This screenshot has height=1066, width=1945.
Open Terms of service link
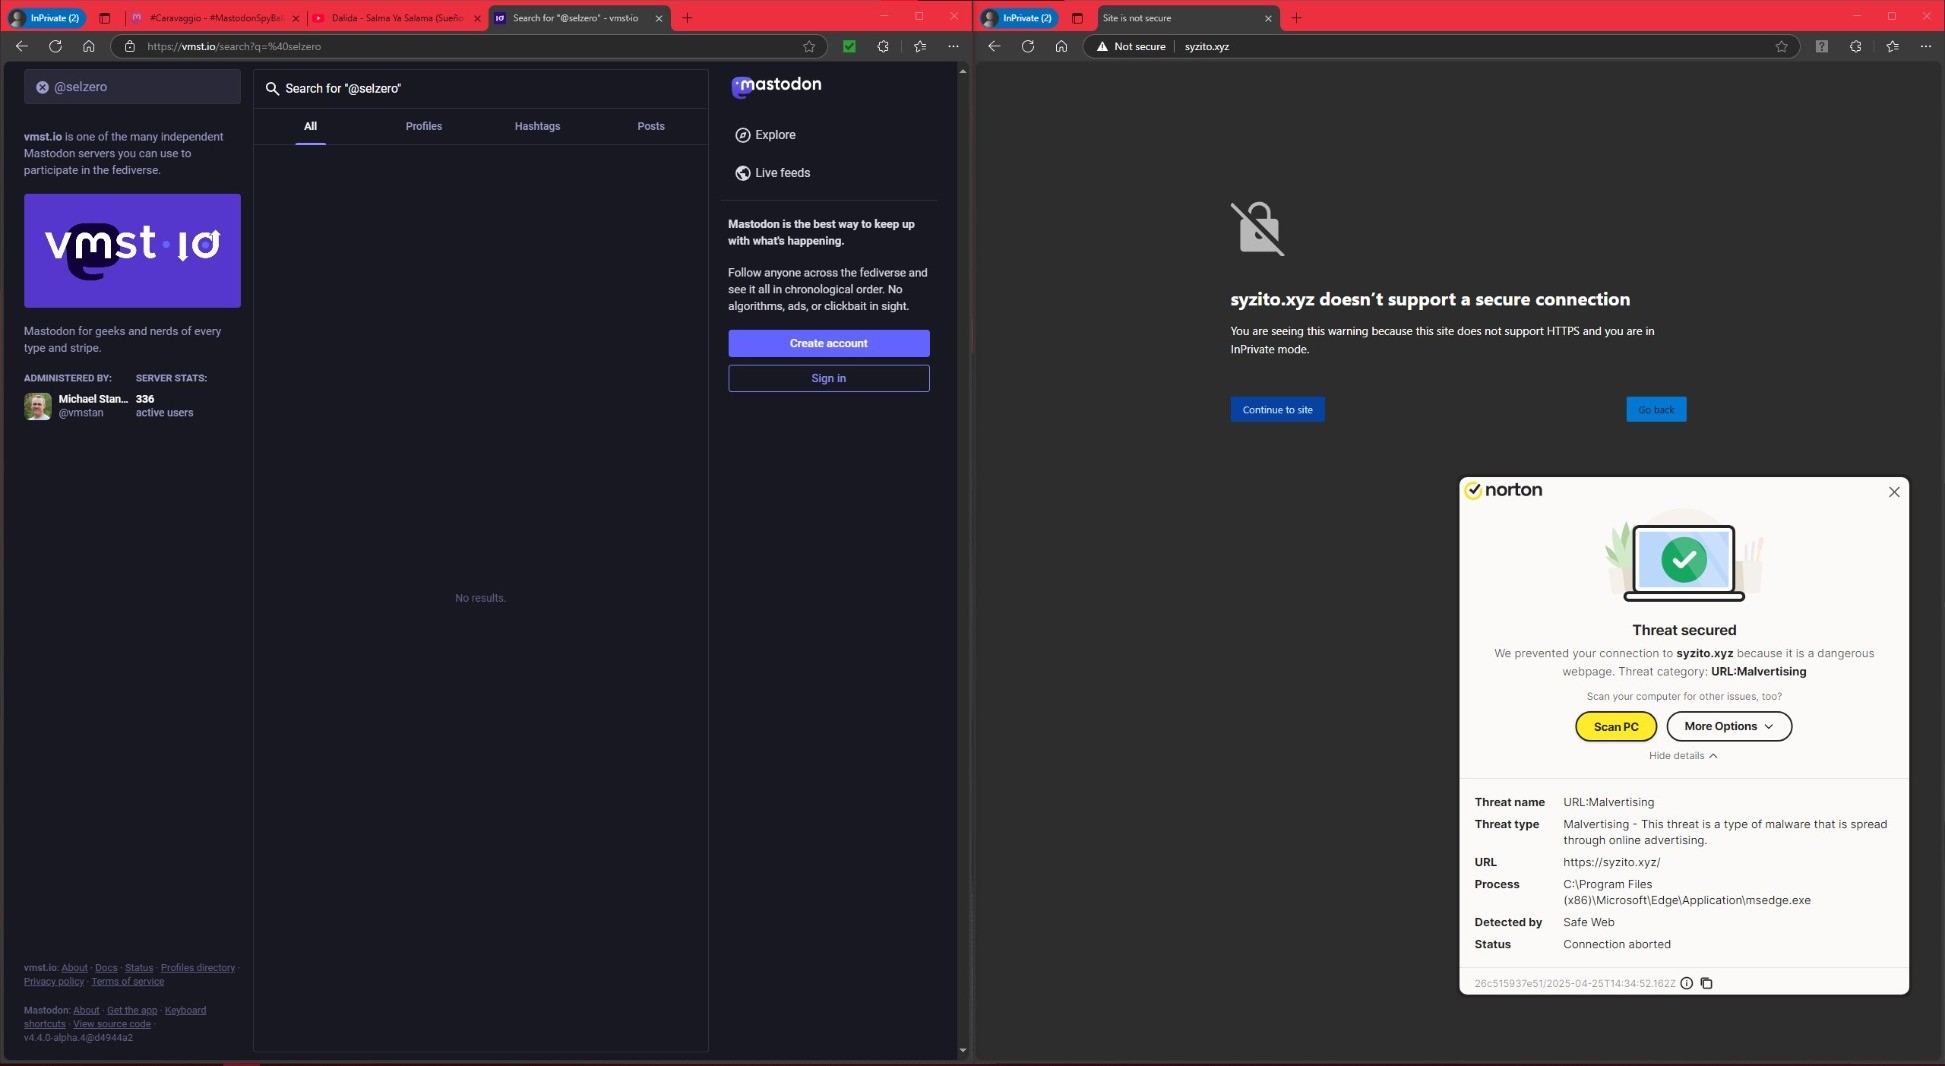coord(127,982)
